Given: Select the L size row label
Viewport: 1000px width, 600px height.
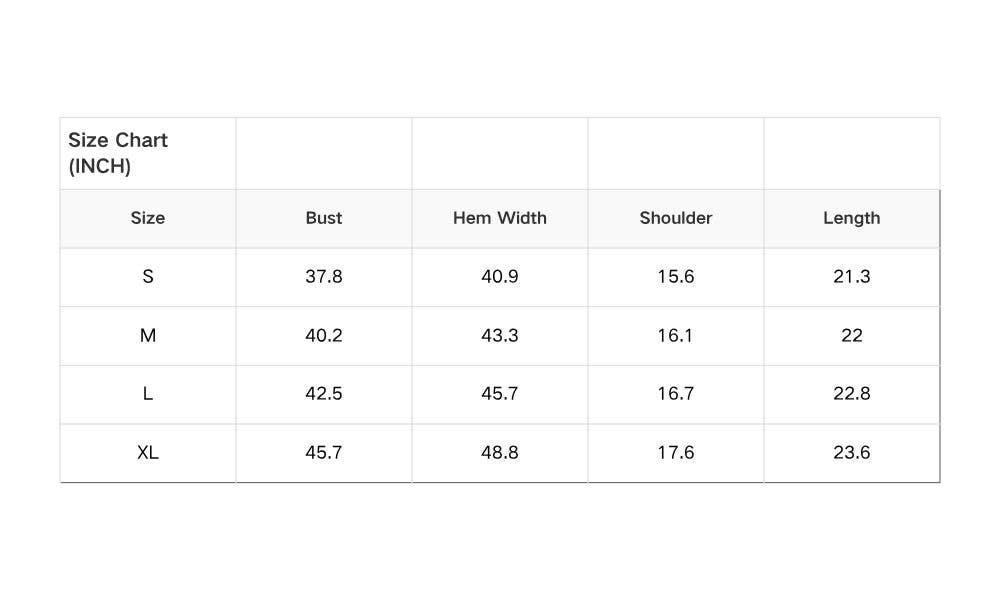Looking at the screenshot, I should 148,394.
